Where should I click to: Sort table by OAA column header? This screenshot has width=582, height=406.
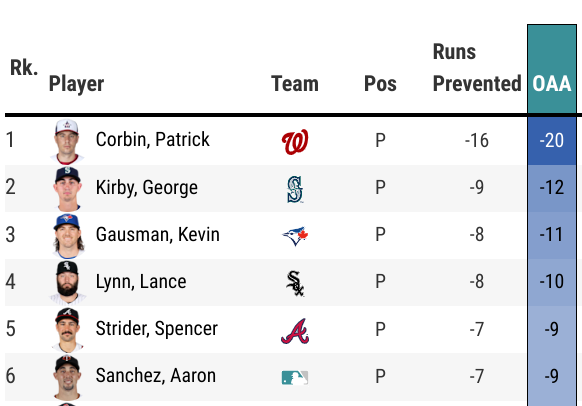pos(552,84)
